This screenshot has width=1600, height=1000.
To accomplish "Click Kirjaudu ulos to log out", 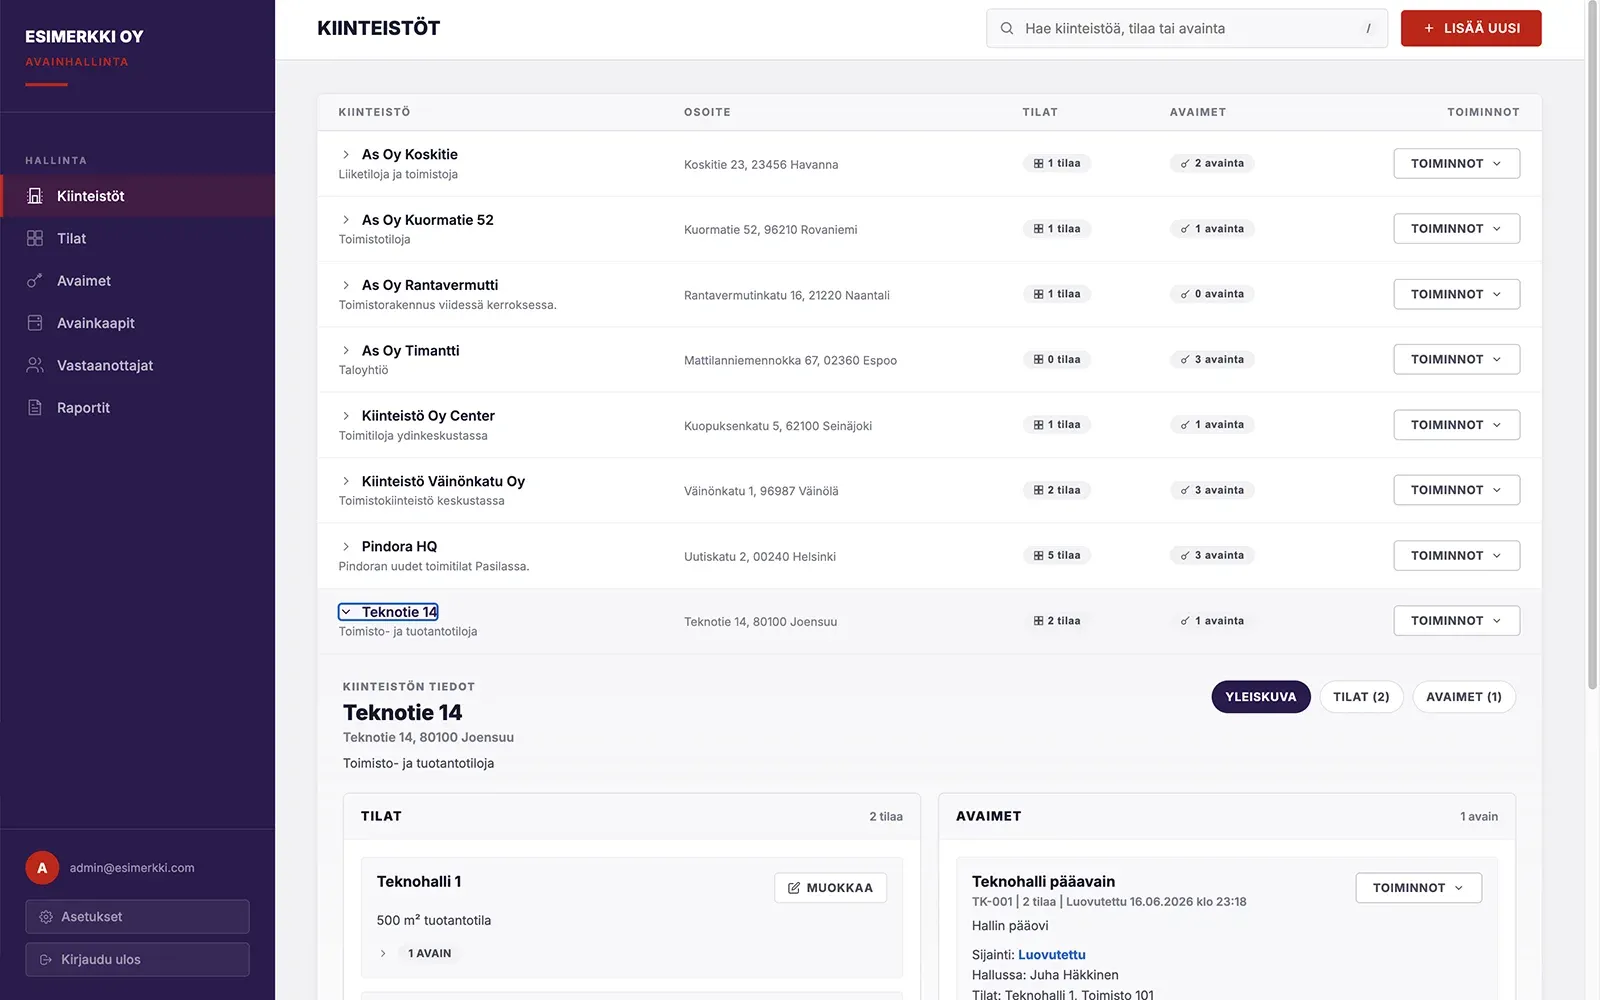I will [137, 960].
